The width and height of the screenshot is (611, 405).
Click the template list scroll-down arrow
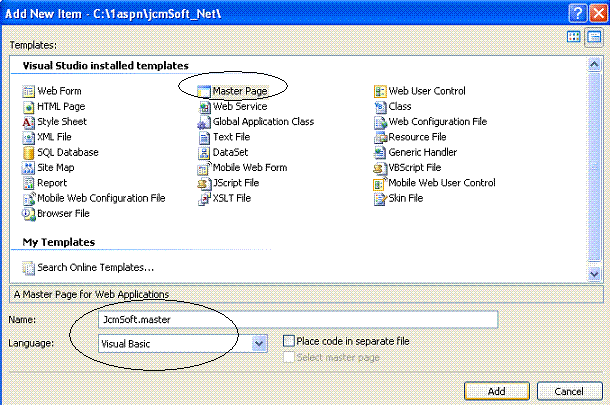(x=594, y=274)
